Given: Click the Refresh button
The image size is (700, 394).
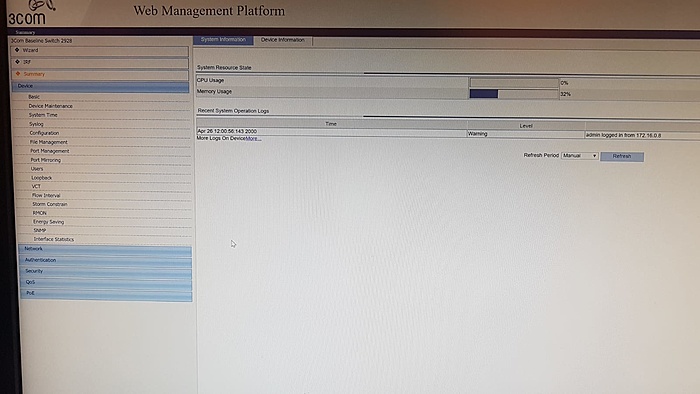Looking at the screenshot, I should click(x=622, y=157).
